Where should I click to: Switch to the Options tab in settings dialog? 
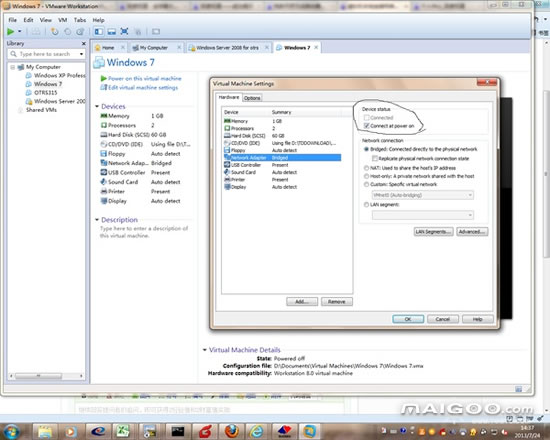point(252,98)
